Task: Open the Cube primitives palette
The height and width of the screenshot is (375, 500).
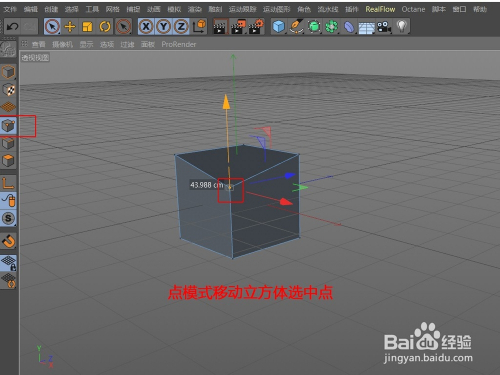Action: coord(279,26)
